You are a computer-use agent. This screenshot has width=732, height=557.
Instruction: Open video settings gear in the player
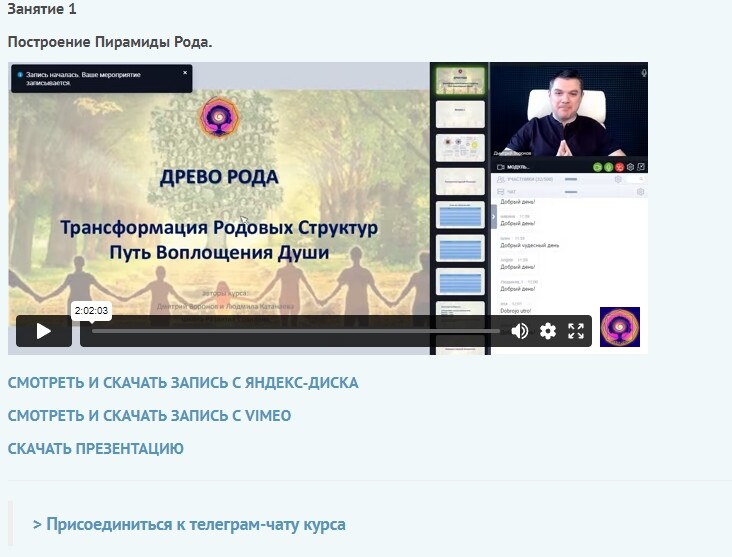(x=548, y=331)
